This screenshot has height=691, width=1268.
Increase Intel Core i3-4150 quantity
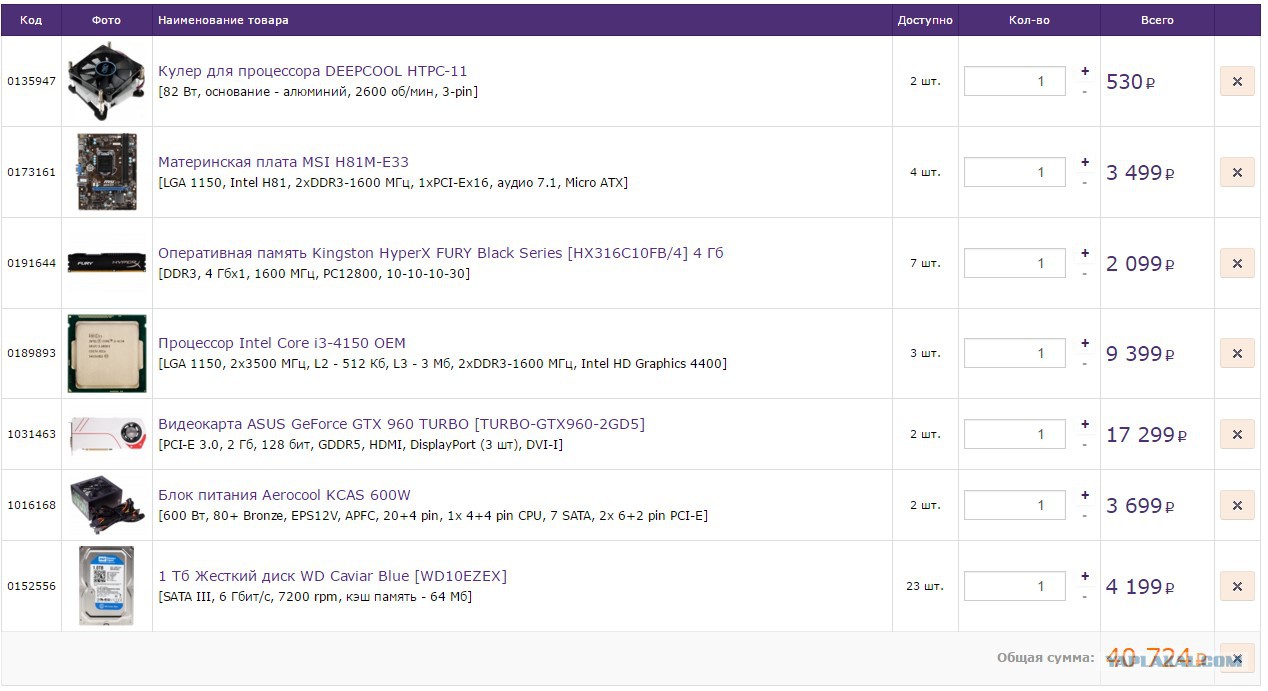point(1085,343)
